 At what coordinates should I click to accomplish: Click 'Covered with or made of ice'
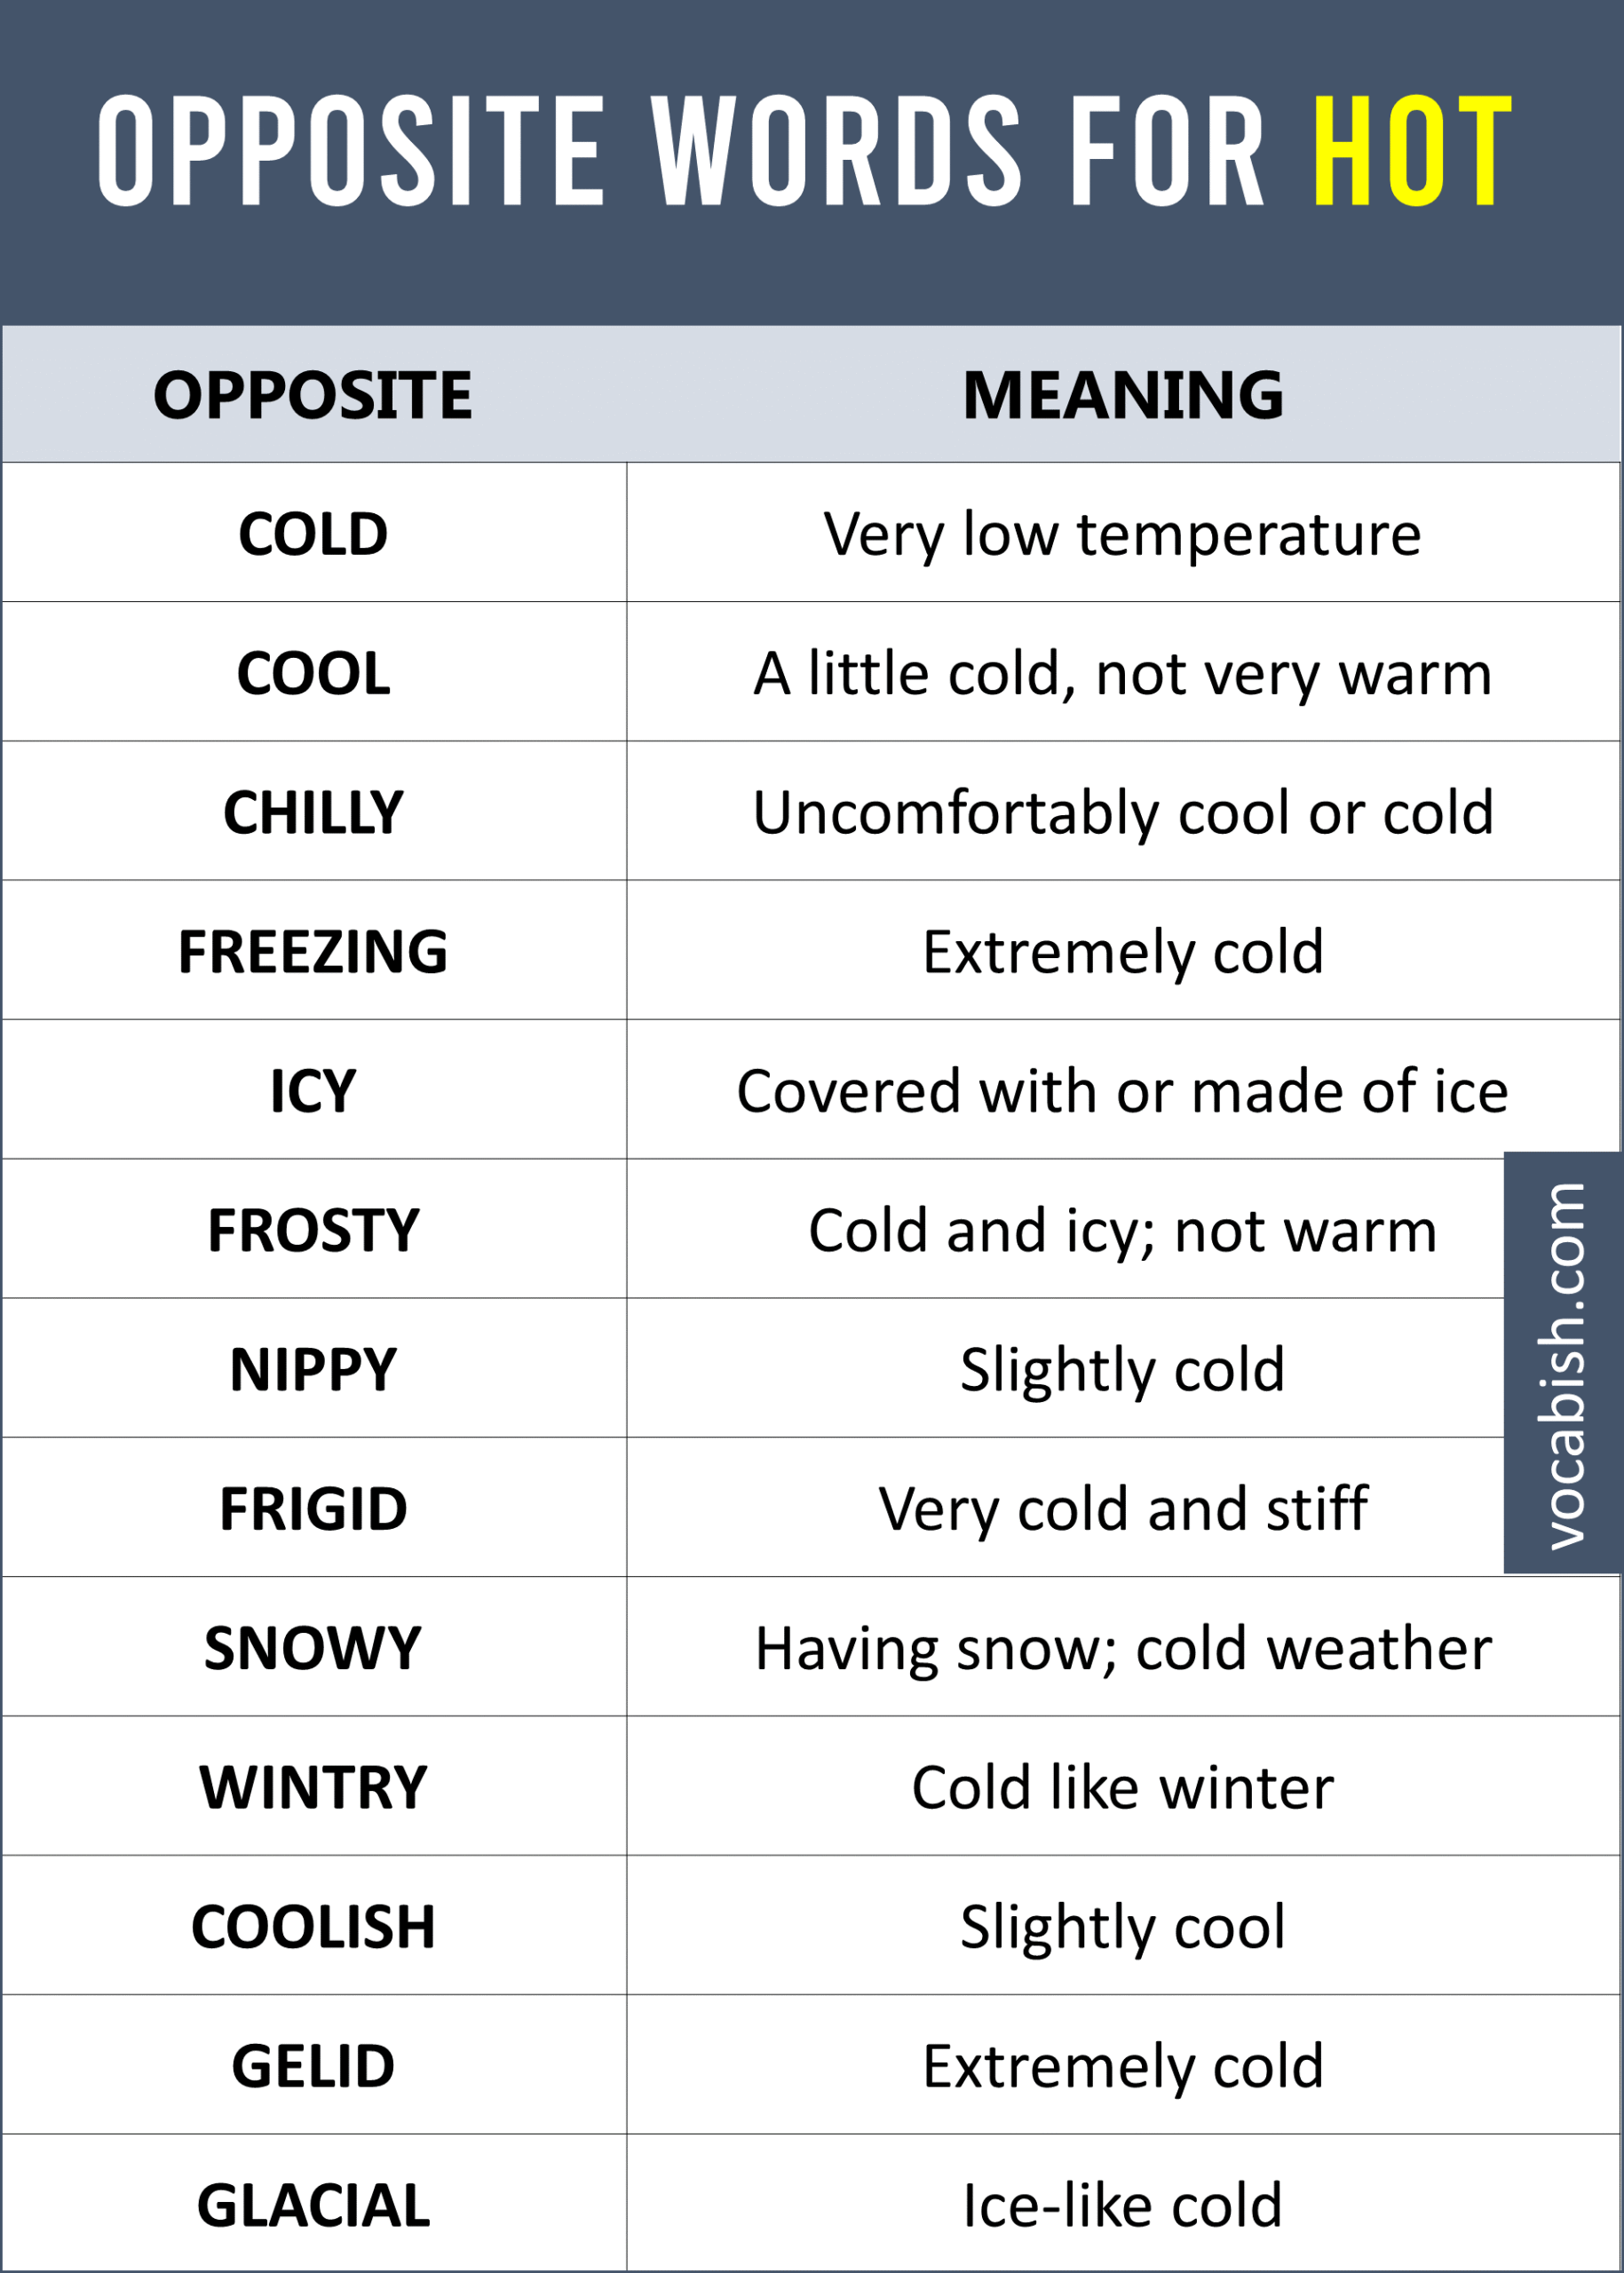point(1123,1090)
